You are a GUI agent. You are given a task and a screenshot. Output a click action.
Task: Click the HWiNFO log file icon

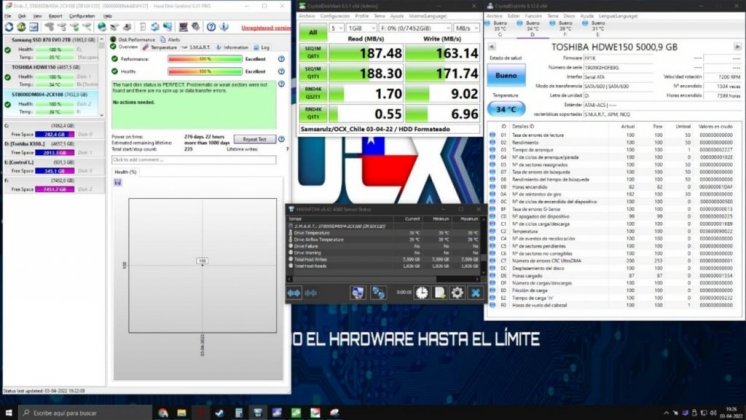tap(439, 293)
